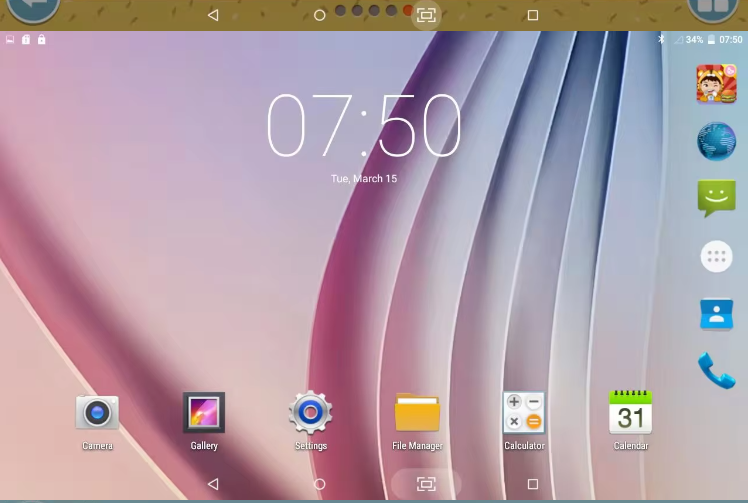Open the Gallery app
This screenshot has height=503, width=748.
tap(204, 412)
